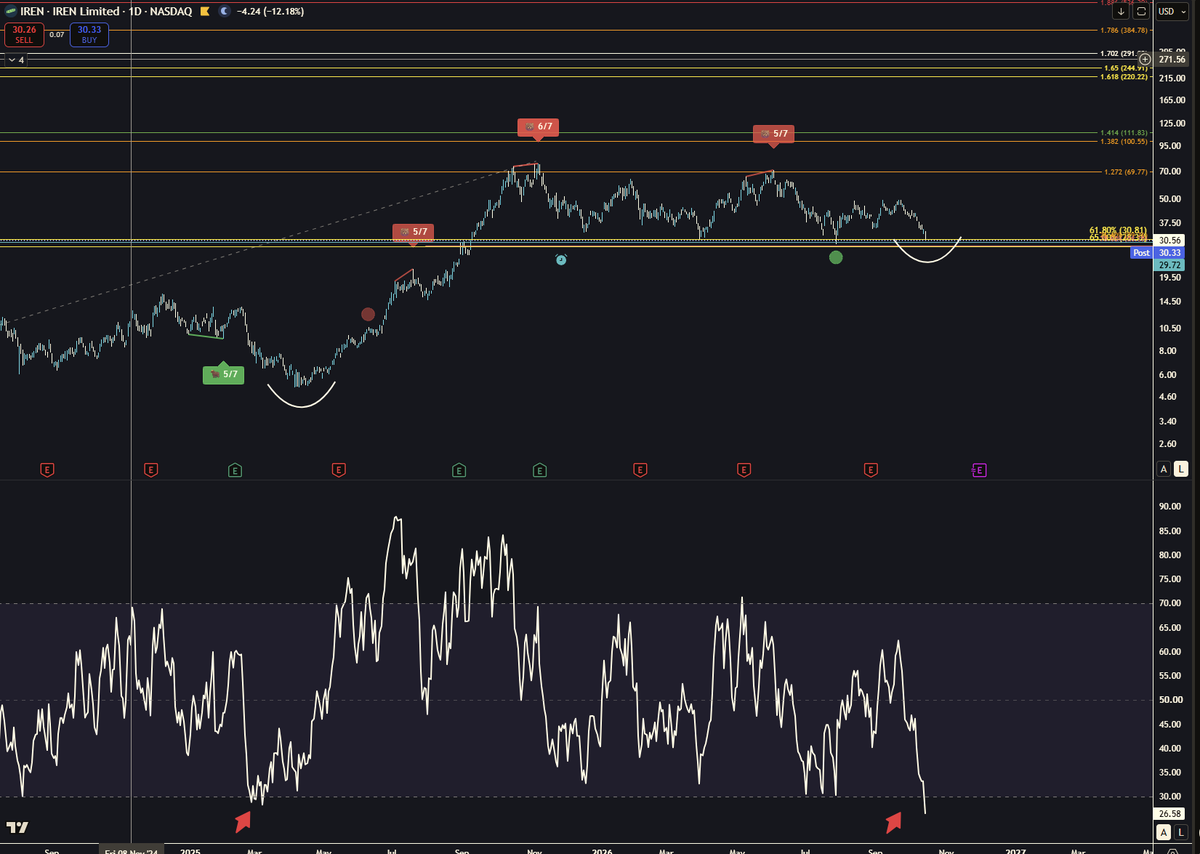
Task: Click the purple upcoming earnings E marker
Action: coord(979,469)
